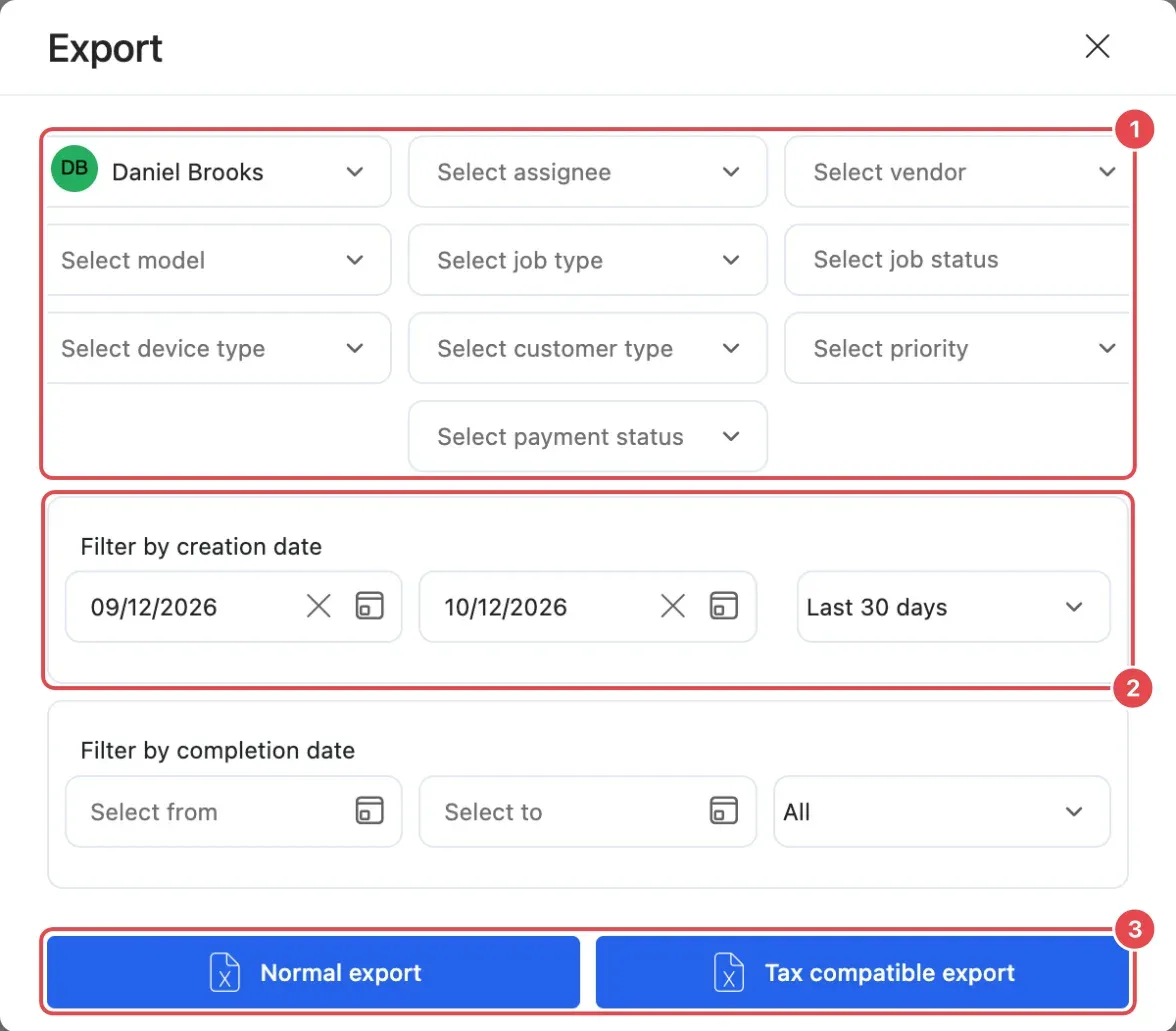Open calendar for Select to completion date
This screenshot has width=1176, height=1031.
(x=723, y=811)
